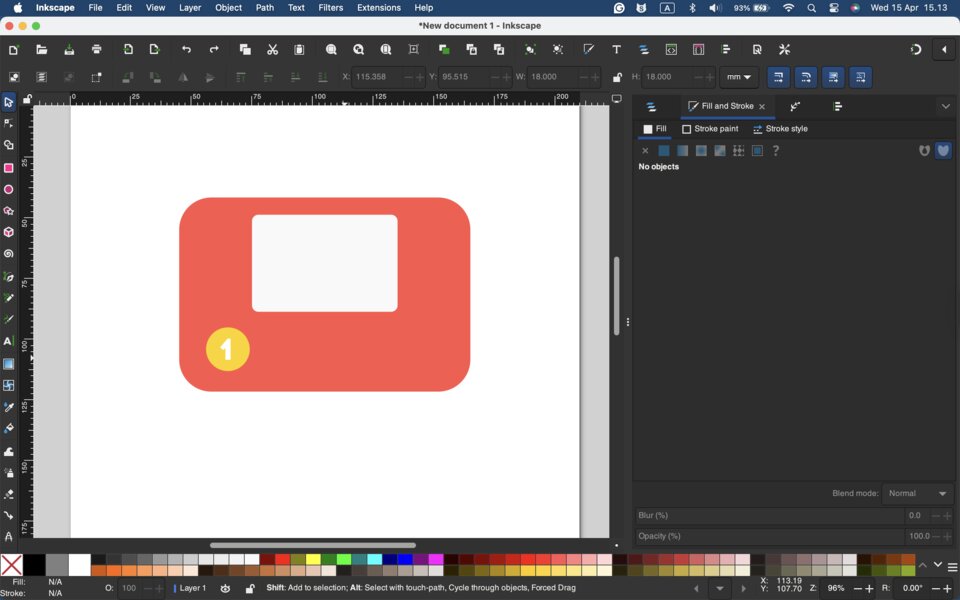Select the Ellipse/Circle tool
The image size is (960, 600).
[9, 190]
